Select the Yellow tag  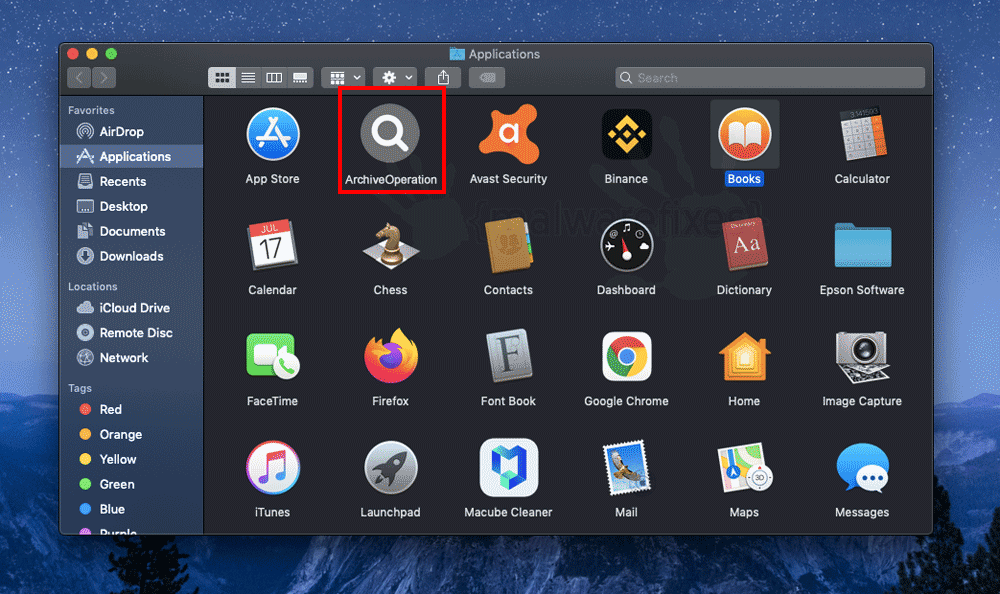tap(131, 459)
